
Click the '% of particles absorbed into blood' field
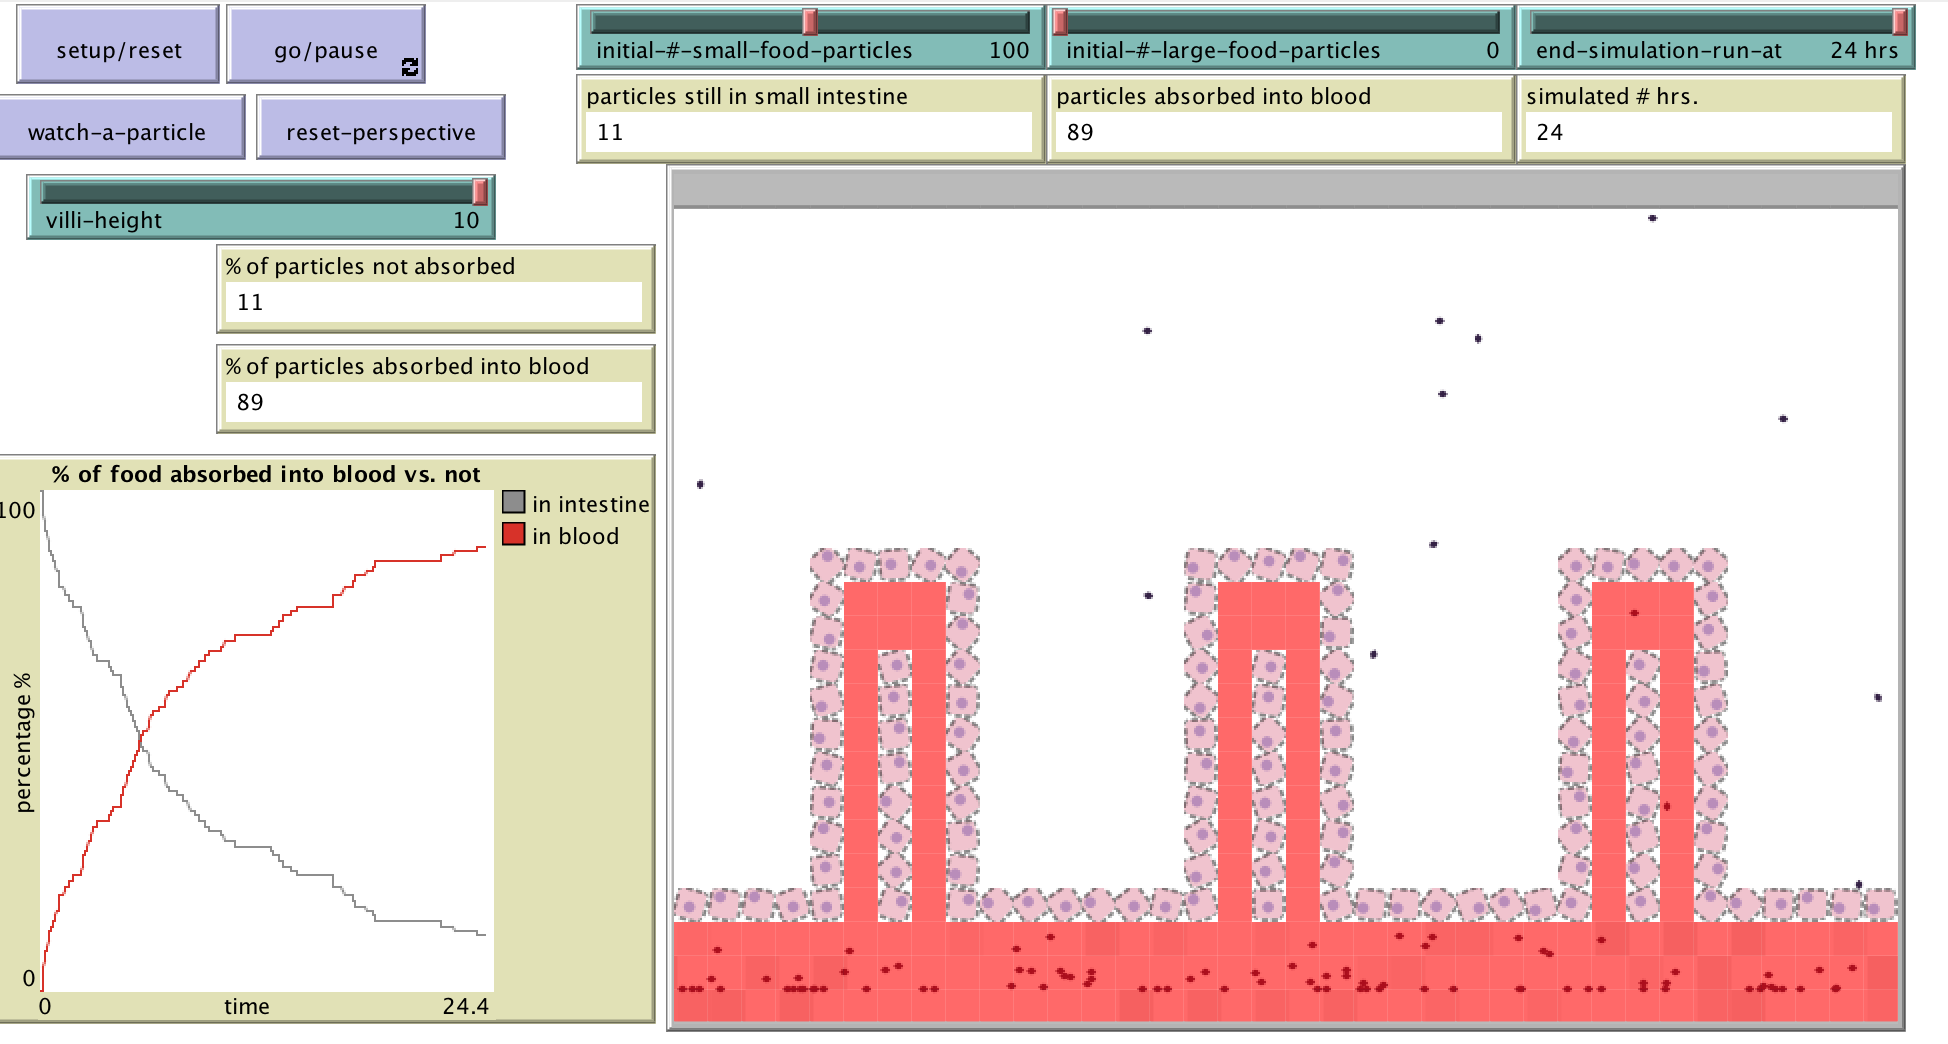(x=433, y=402)
